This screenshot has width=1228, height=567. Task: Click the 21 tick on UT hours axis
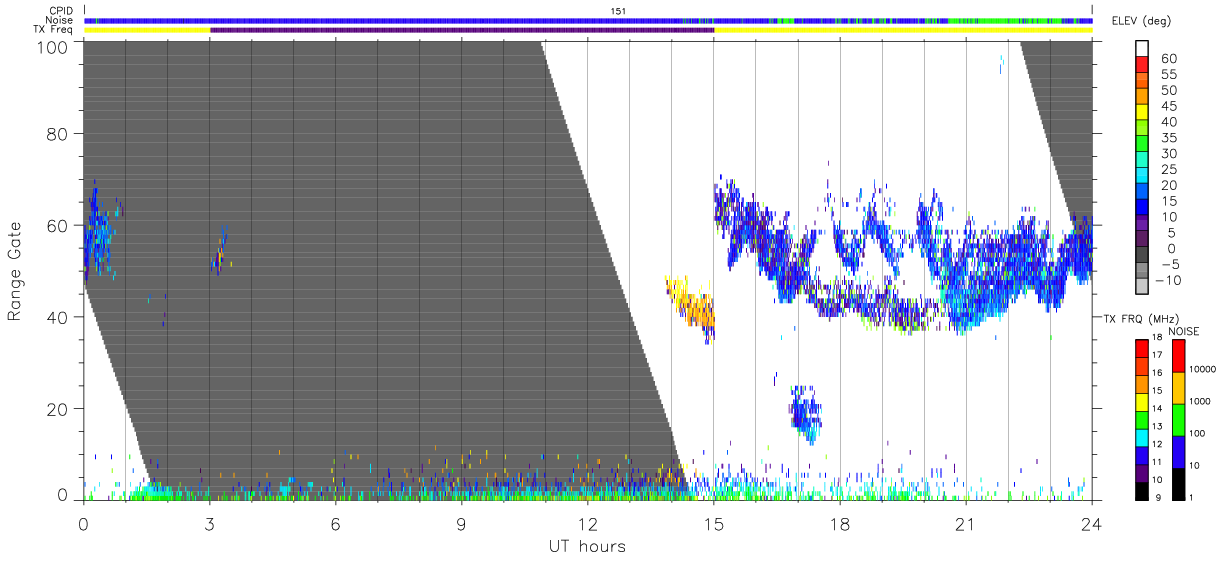[x=965, y=523]
